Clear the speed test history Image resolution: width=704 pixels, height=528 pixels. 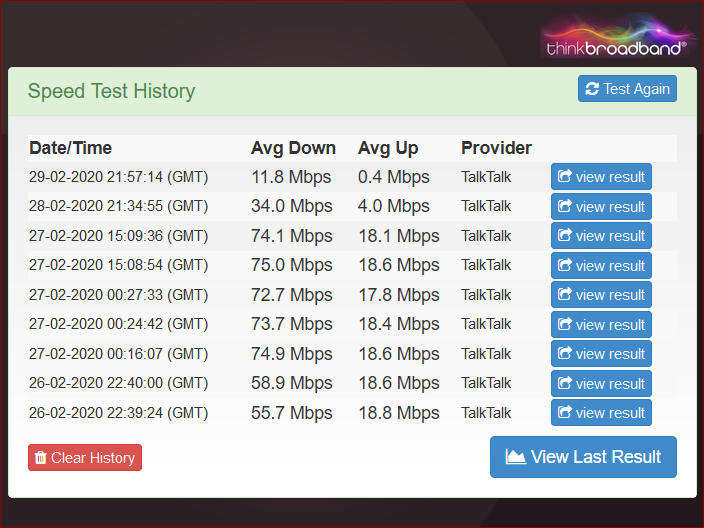85,458
